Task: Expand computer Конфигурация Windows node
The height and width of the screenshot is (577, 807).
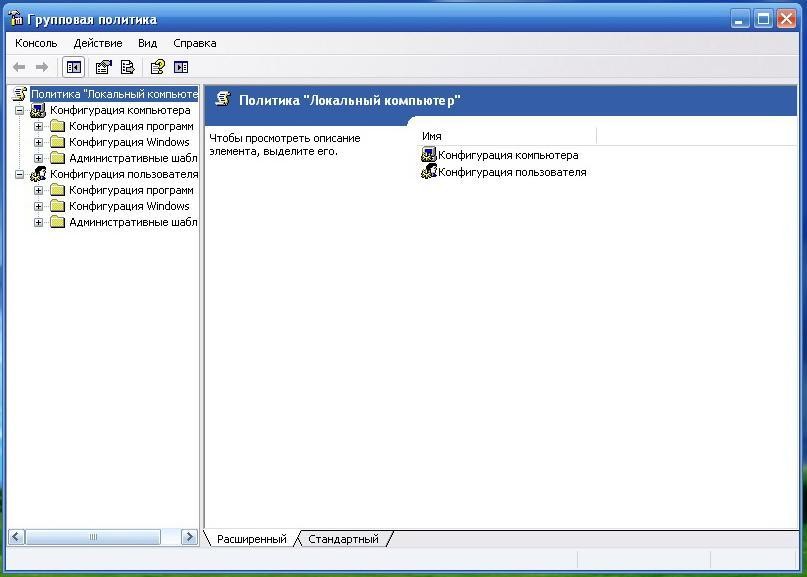Action: (x=38, y=142)
